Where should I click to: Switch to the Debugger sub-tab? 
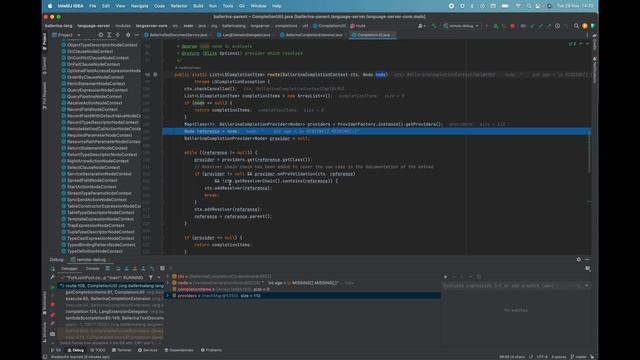(69, 269)
